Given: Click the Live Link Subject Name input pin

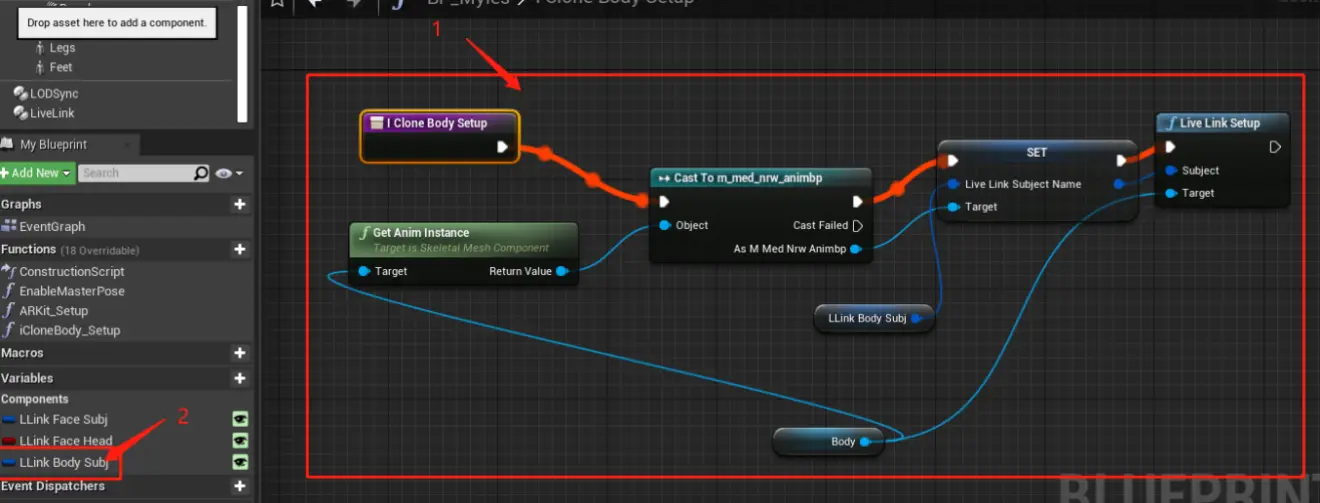Looking at the screenshot, I should 953,184.
